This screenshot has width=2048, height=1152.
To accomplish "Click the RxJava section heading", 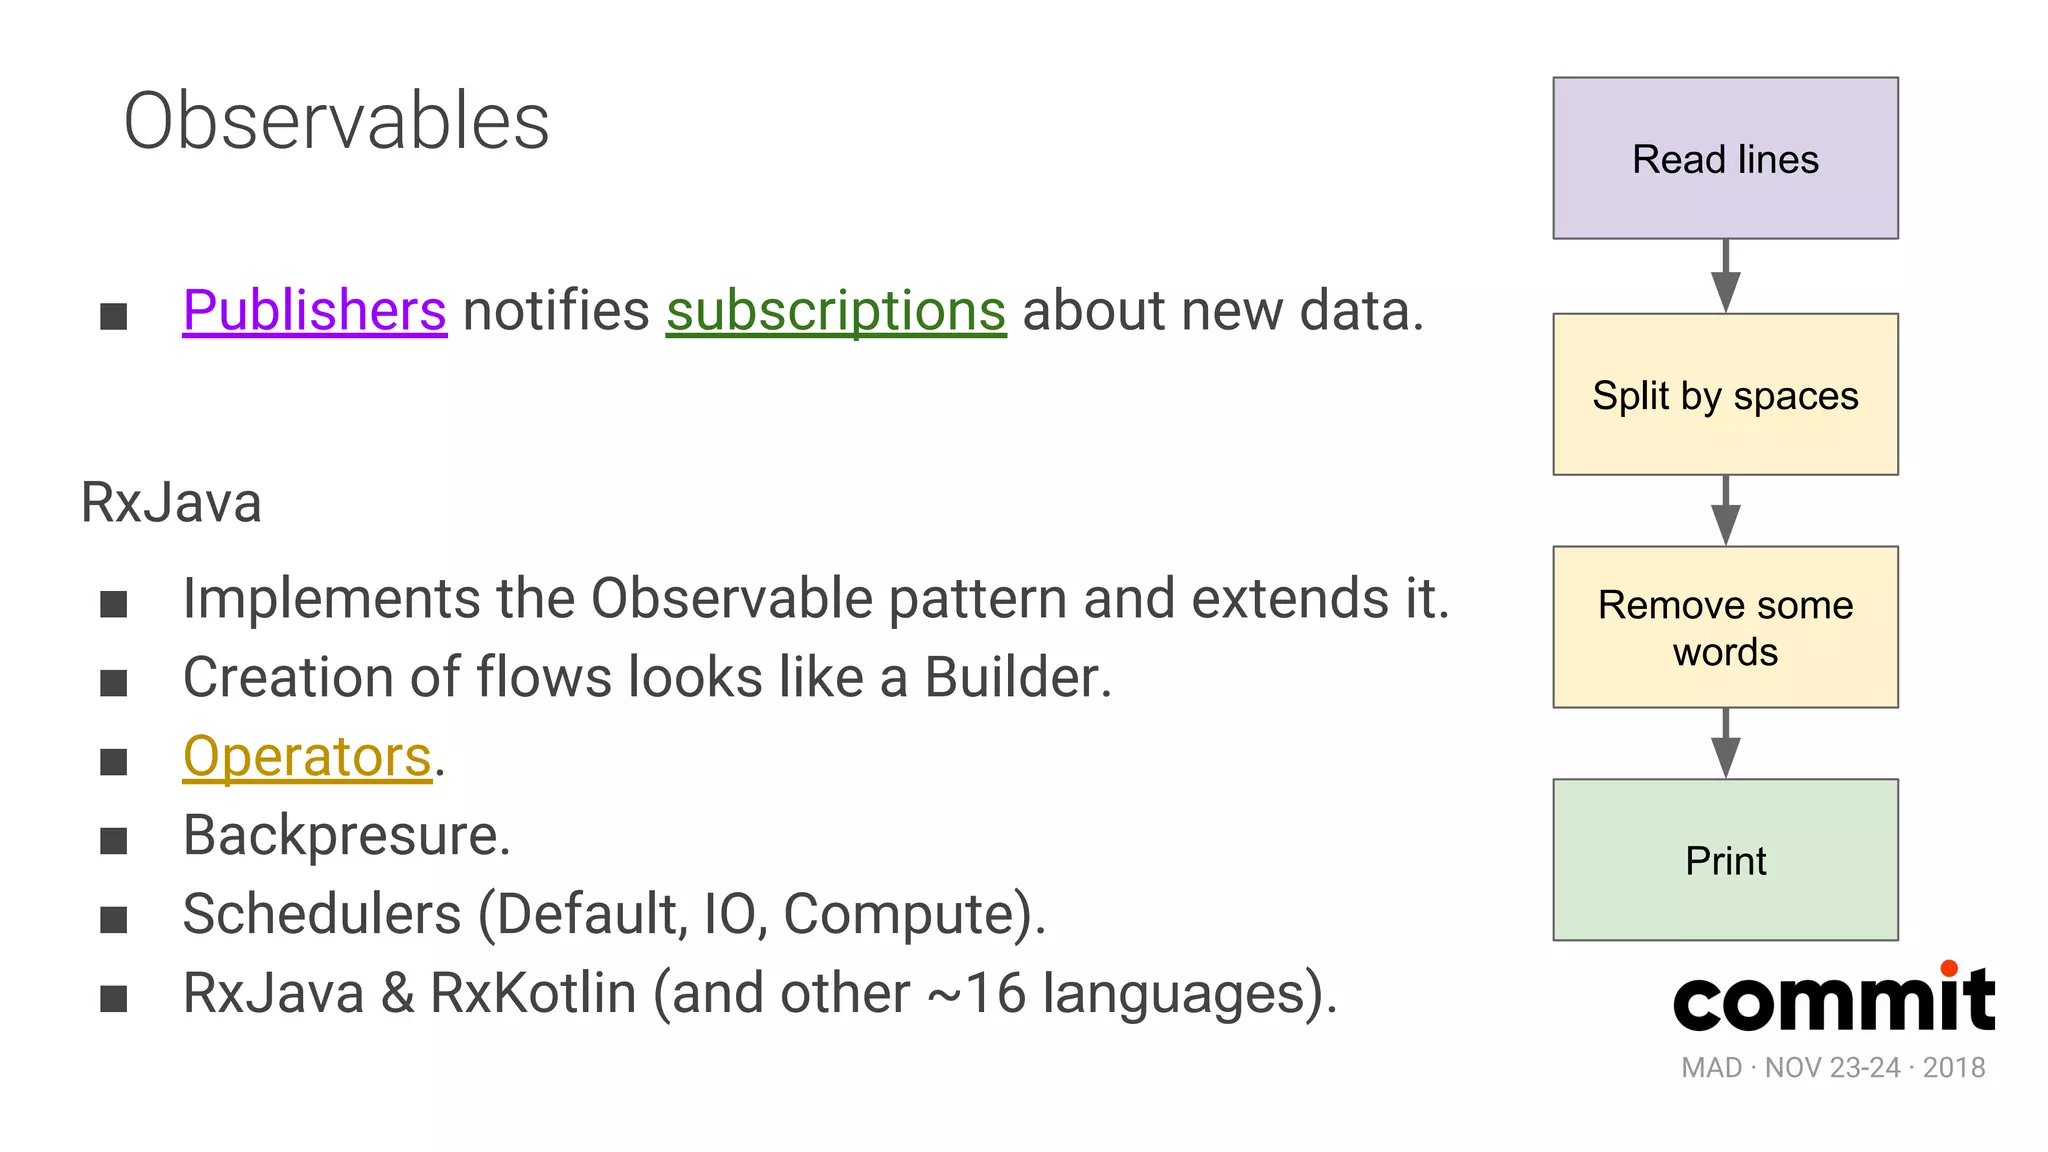I will pos(171,502).
